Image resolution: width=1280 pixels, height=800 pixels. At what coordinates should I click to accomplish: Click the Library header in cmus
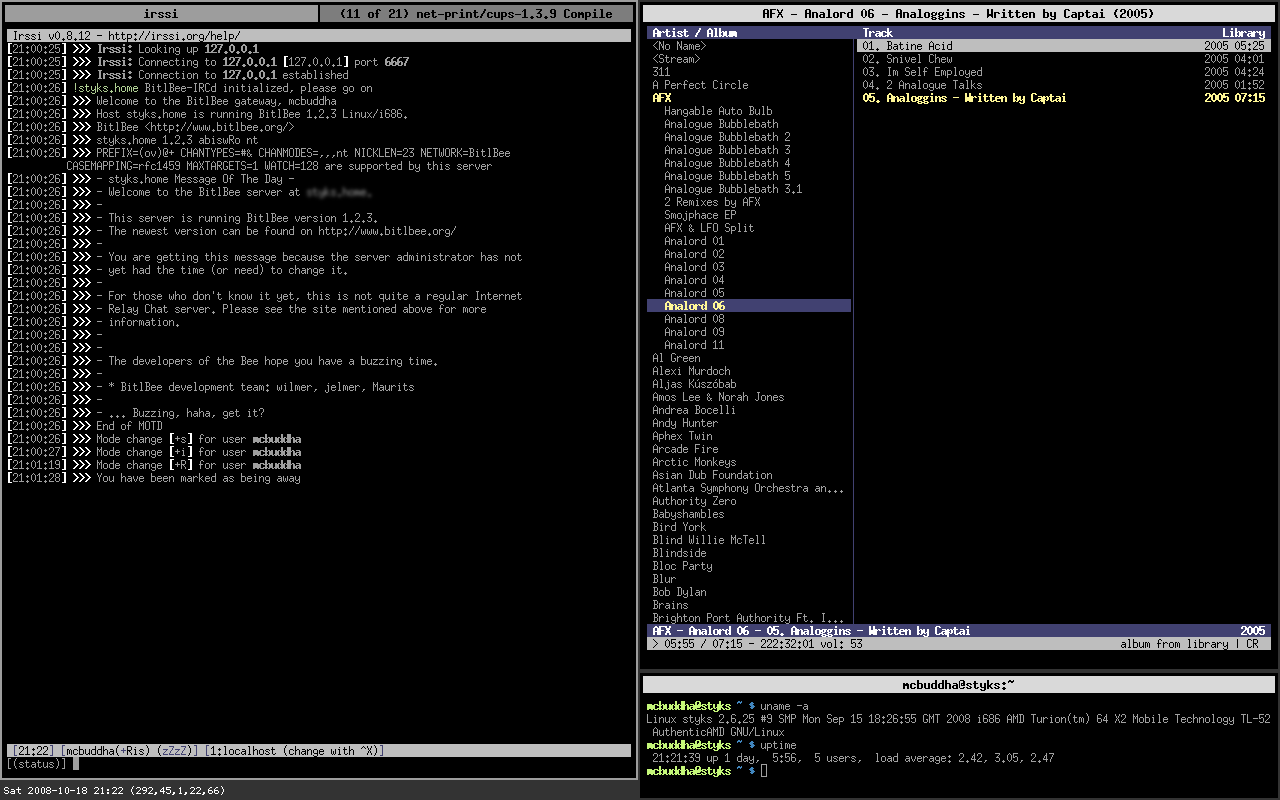pyautogui.click(x=1244, y=33)
